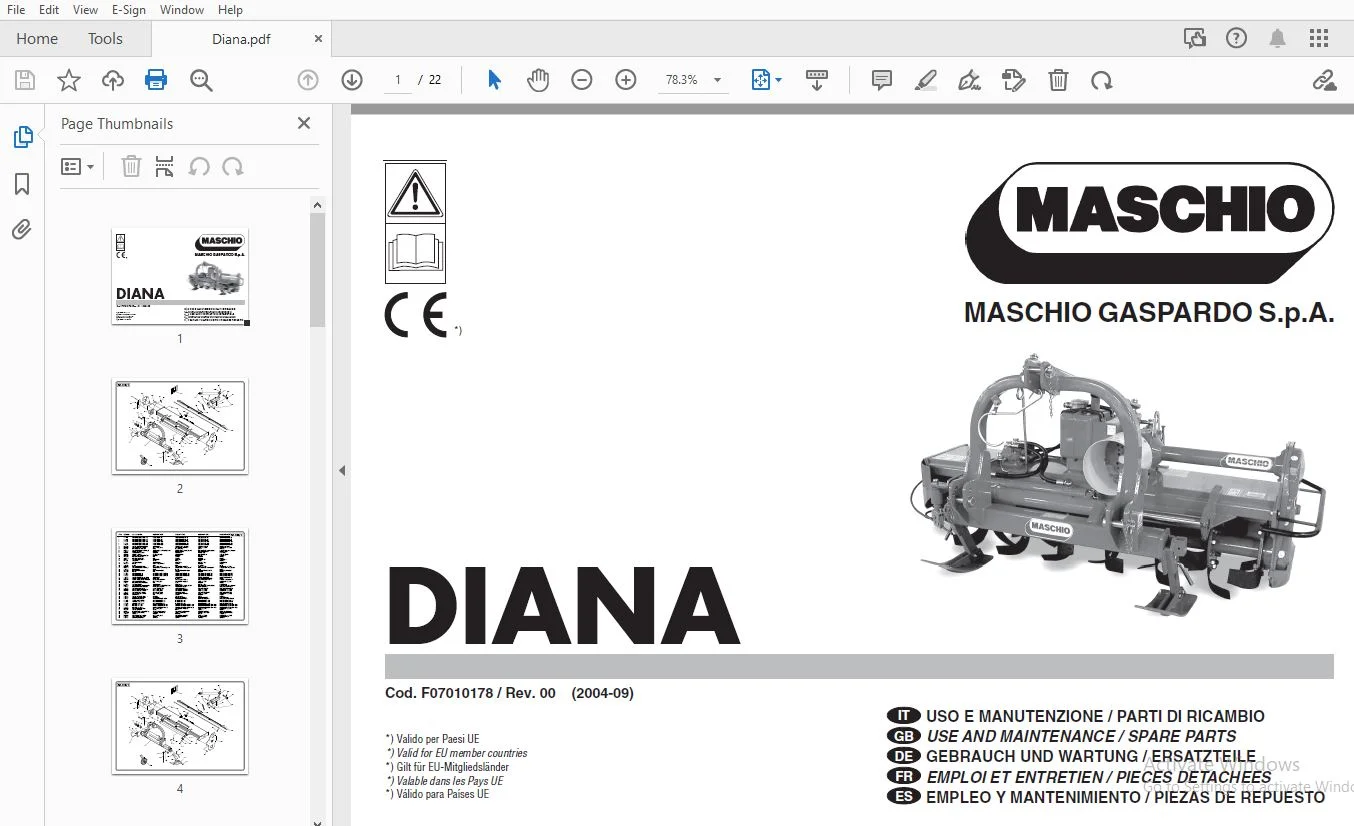The image size is (1354, 826).
Task: Save the file with the floppy disk icon
Action: tap(25, 80)
